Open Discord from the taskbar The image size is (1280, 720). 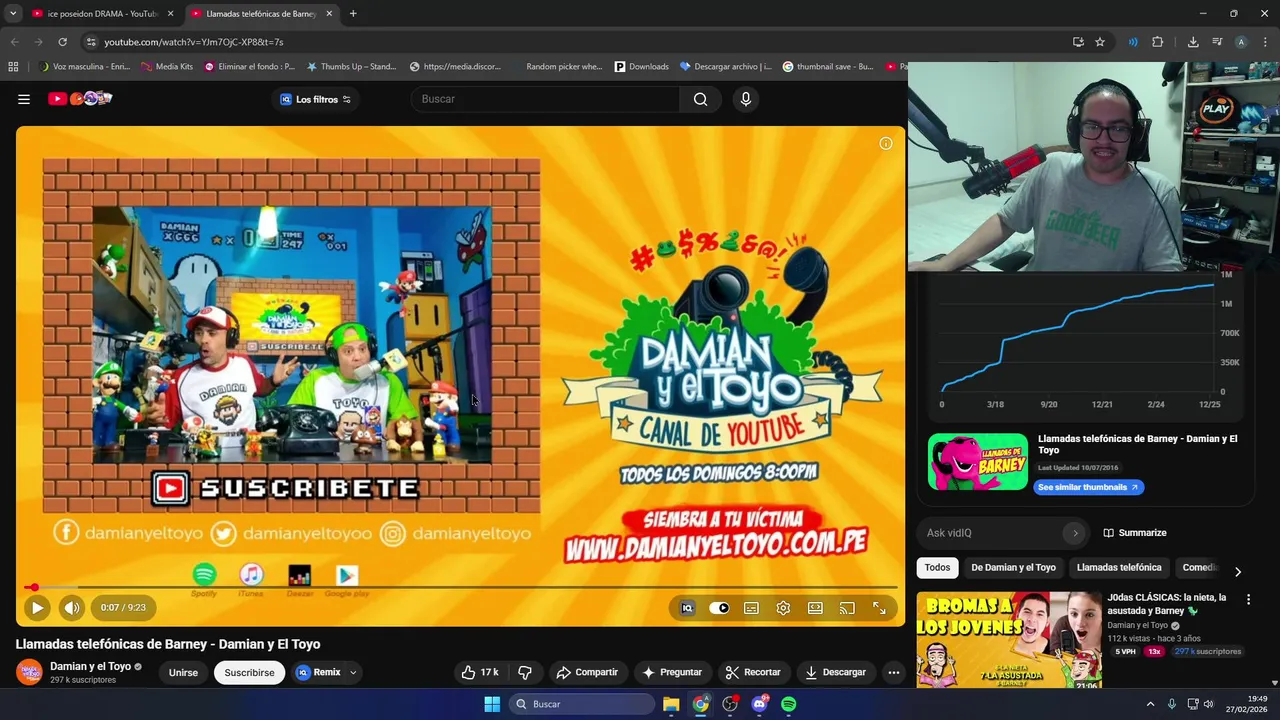[759, 704]
